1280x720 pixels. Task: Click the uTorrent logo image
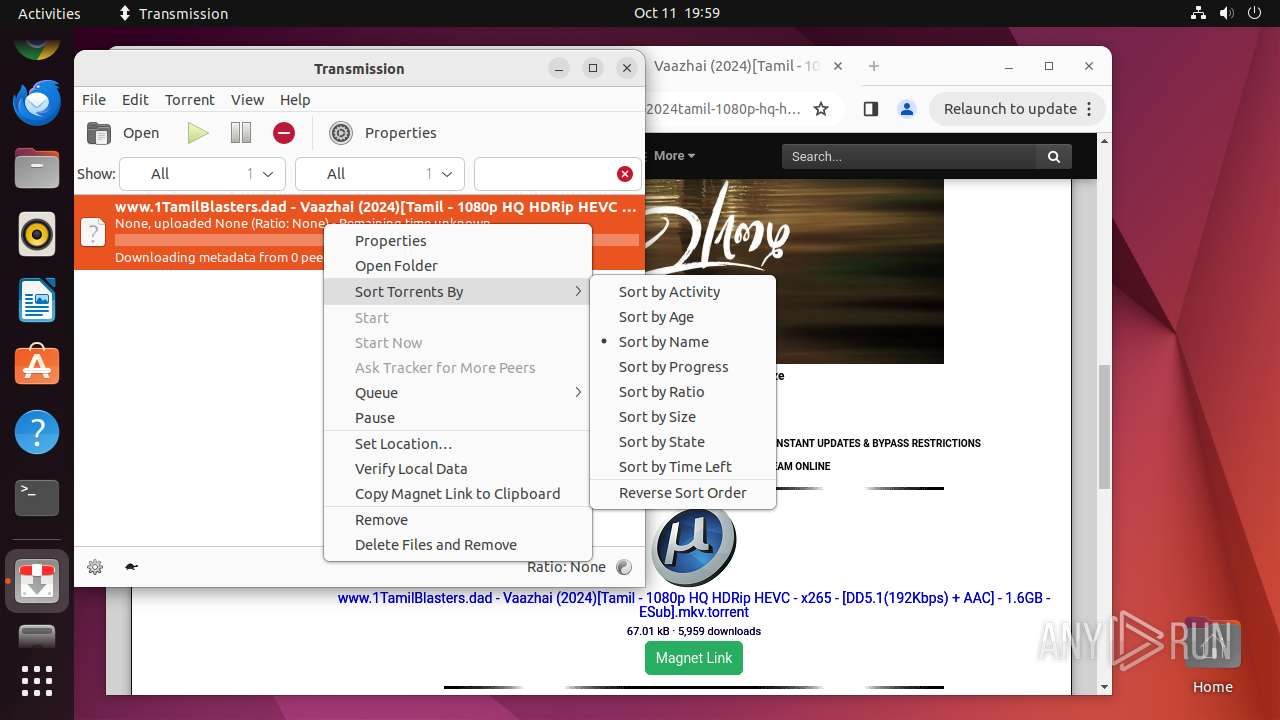pyautogui.click(x=694, y=545)
